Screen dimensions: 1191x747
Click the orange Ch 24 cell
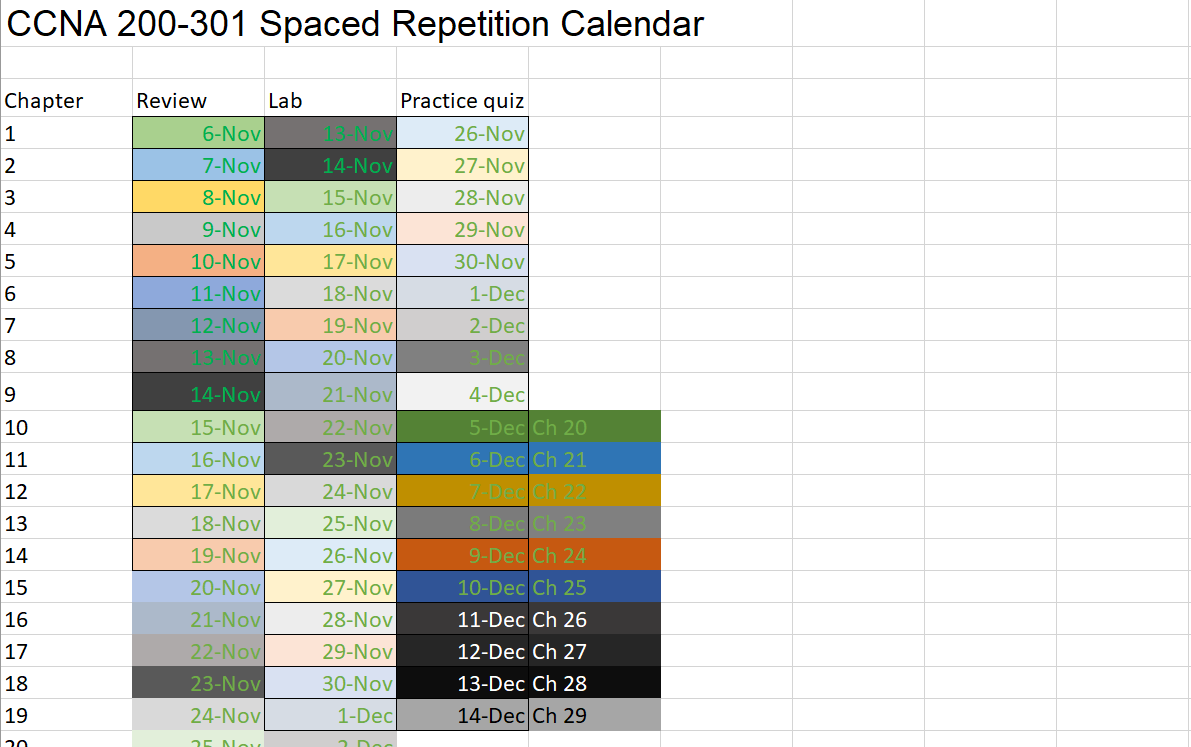click(x=594, y=555)
